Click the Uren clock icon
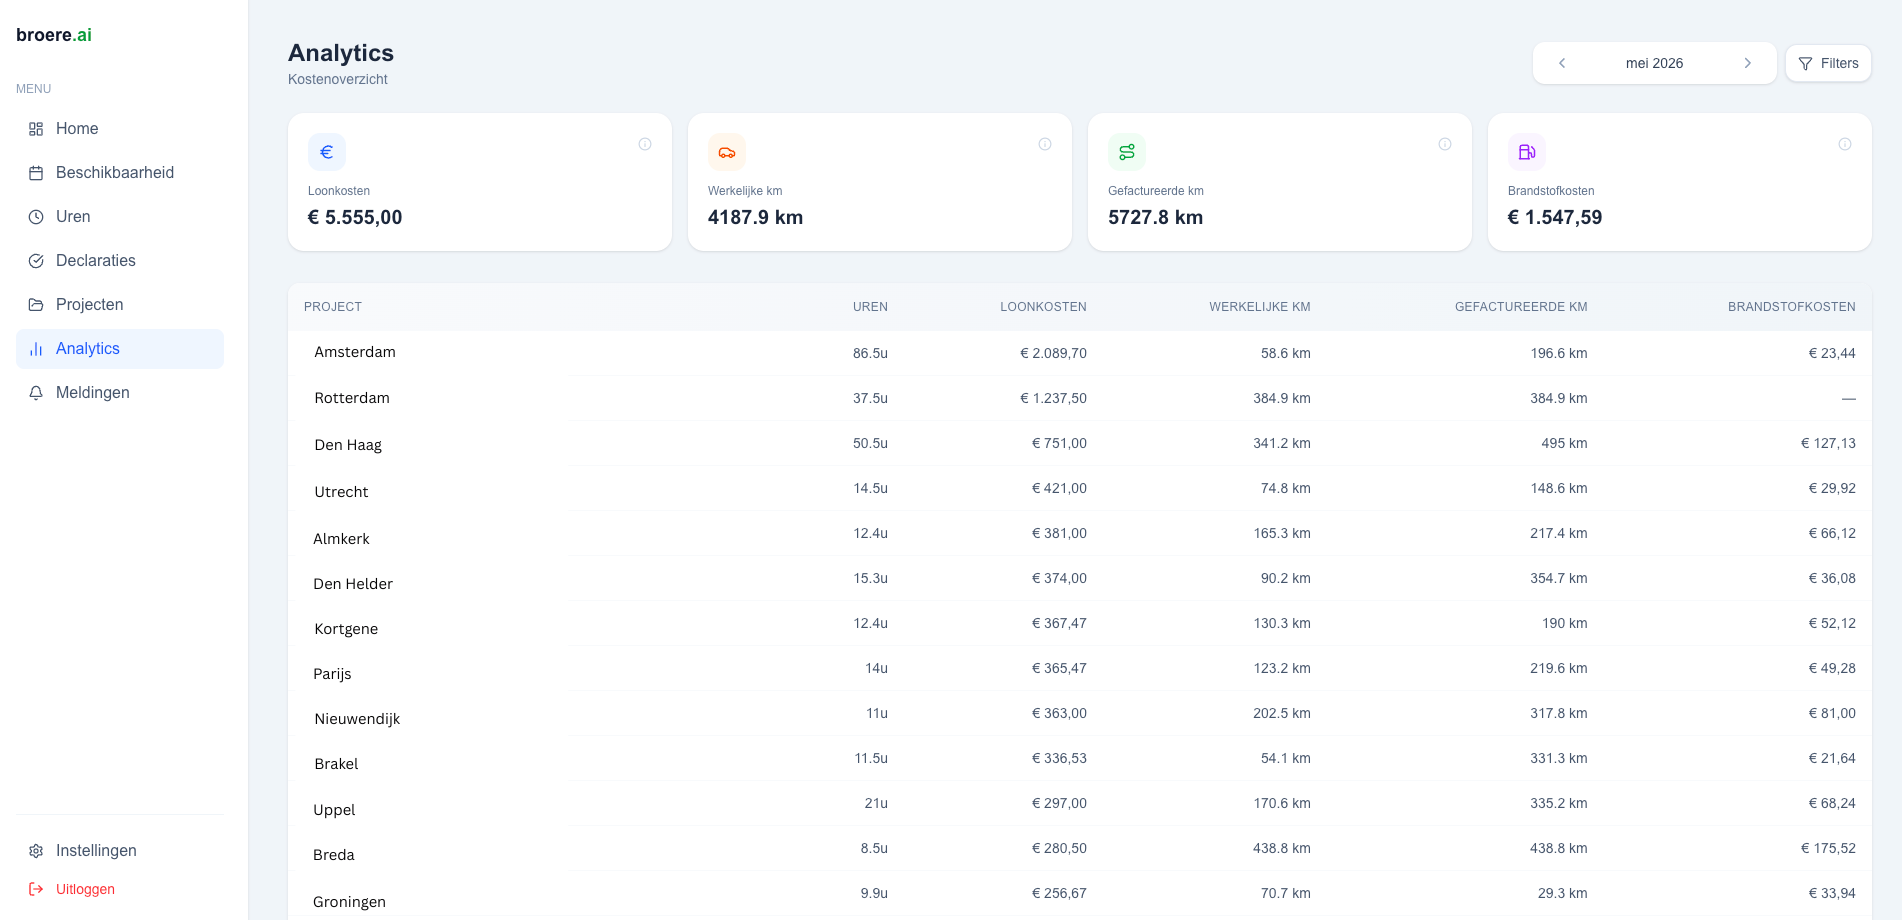1902x920 pixels. click(36, 217)
